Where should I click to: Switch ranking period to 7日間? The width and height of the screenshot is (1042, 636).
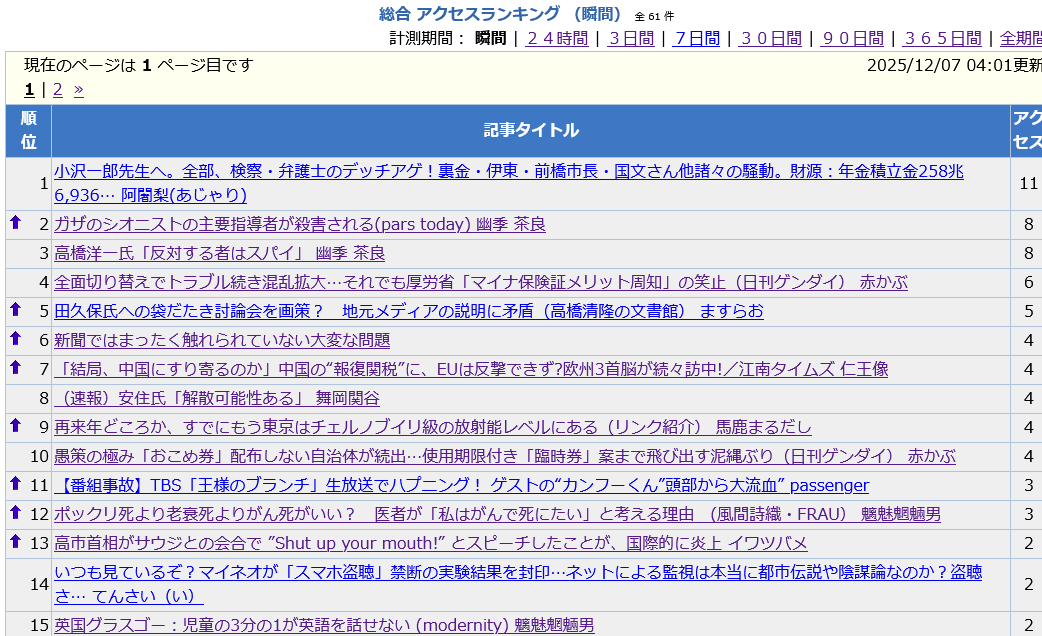[x=696, y=38]
